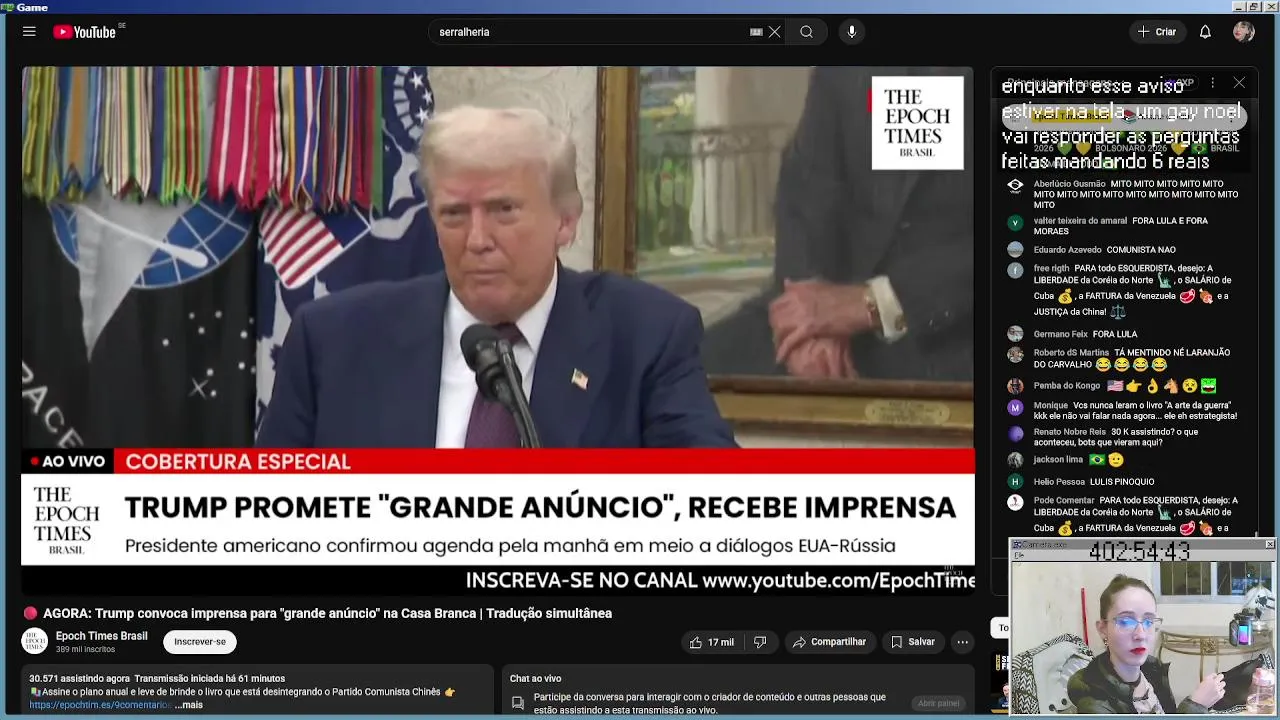Open the YouTube hamburger guide menu
The width and height of the screenshot is (1280, 720).
(x=29, y=32)
